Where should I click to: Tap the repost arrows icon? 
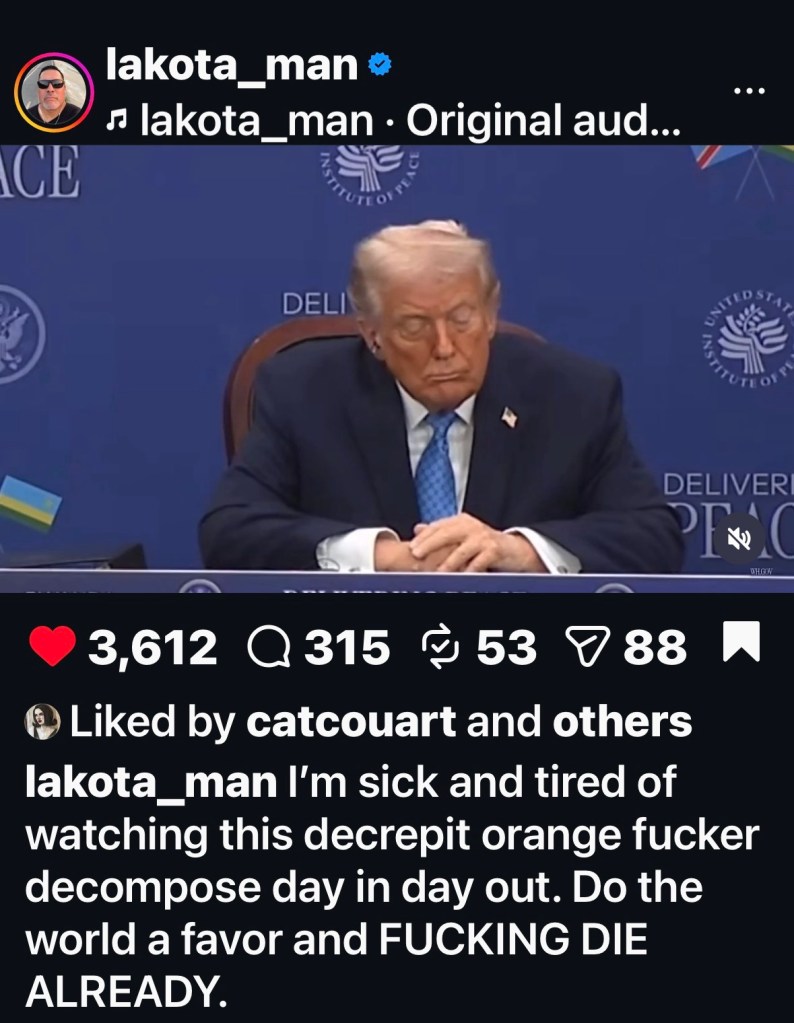point(440,647)
